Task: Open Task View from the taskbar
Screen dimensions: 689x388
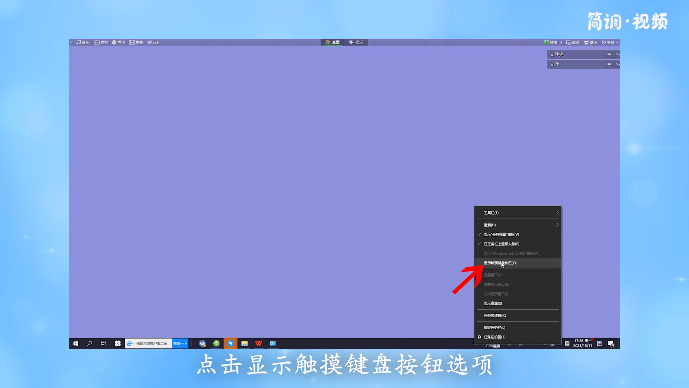Action: pos(104,344)
